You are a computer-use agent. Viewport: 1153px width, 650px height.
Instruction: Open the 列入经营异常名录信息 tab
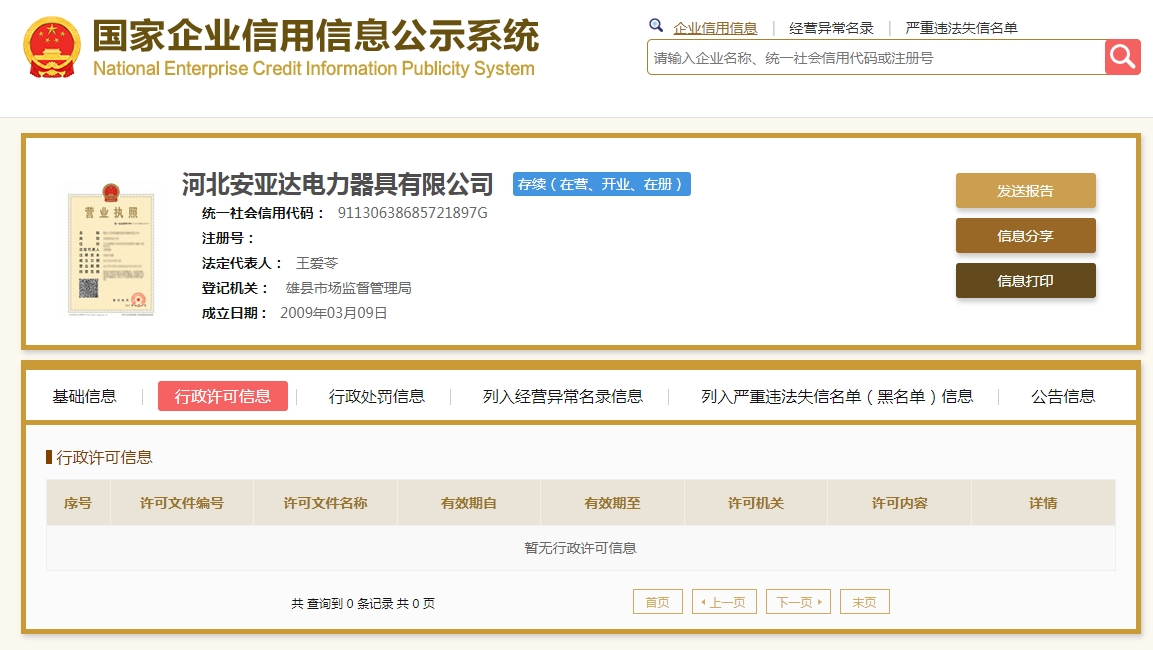click(x=563, y=396)
